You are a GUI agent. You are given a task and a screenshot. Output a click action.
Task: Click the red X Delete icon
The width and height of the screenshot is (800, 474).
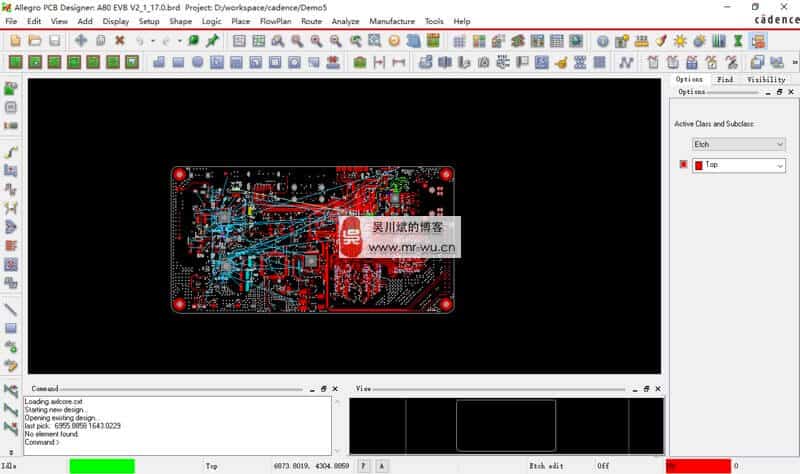pyautogui.click(x=120, y=41)
